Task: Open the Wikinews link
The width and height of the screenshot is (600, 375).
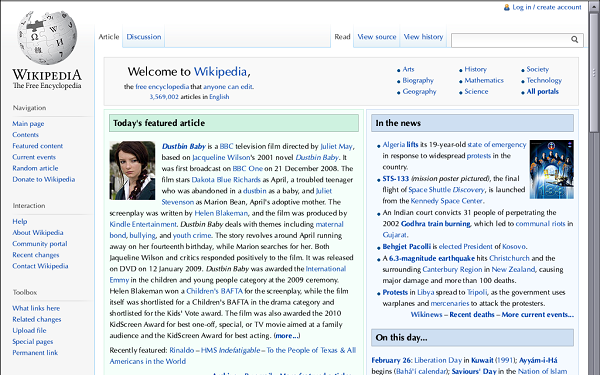Action: 426,315
